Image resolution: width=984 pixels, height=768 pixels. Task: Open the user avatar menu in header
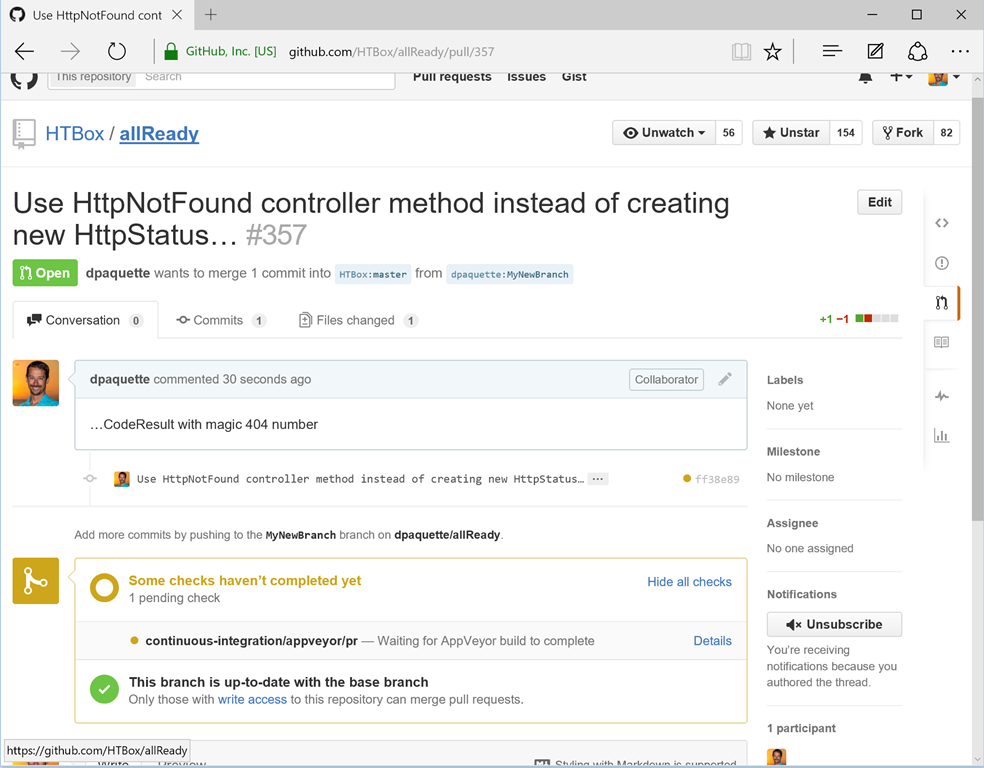[944, 78]
